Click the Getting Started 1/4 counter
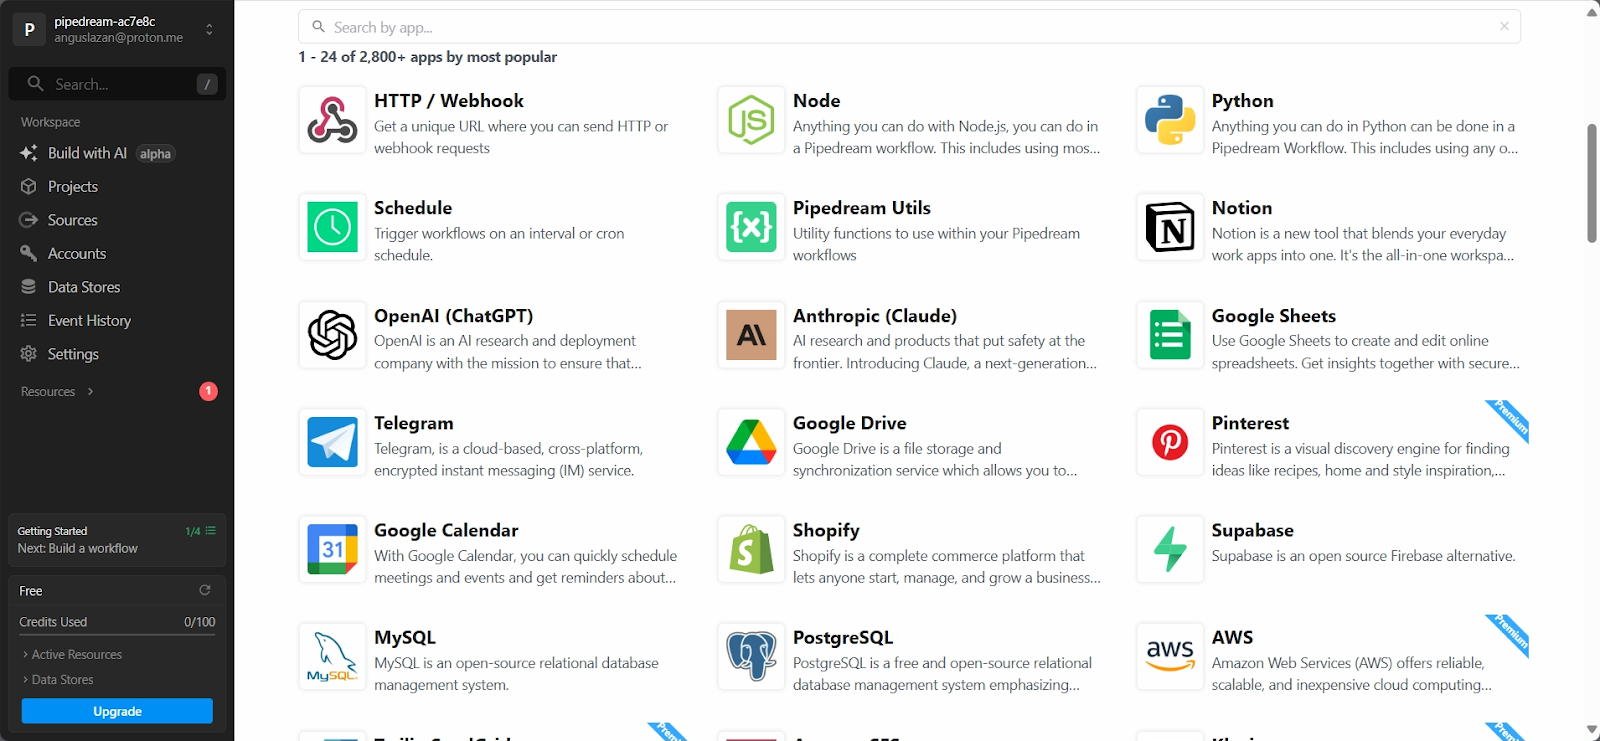Screen dimensions: 1600x741 [x=193, y=531]
